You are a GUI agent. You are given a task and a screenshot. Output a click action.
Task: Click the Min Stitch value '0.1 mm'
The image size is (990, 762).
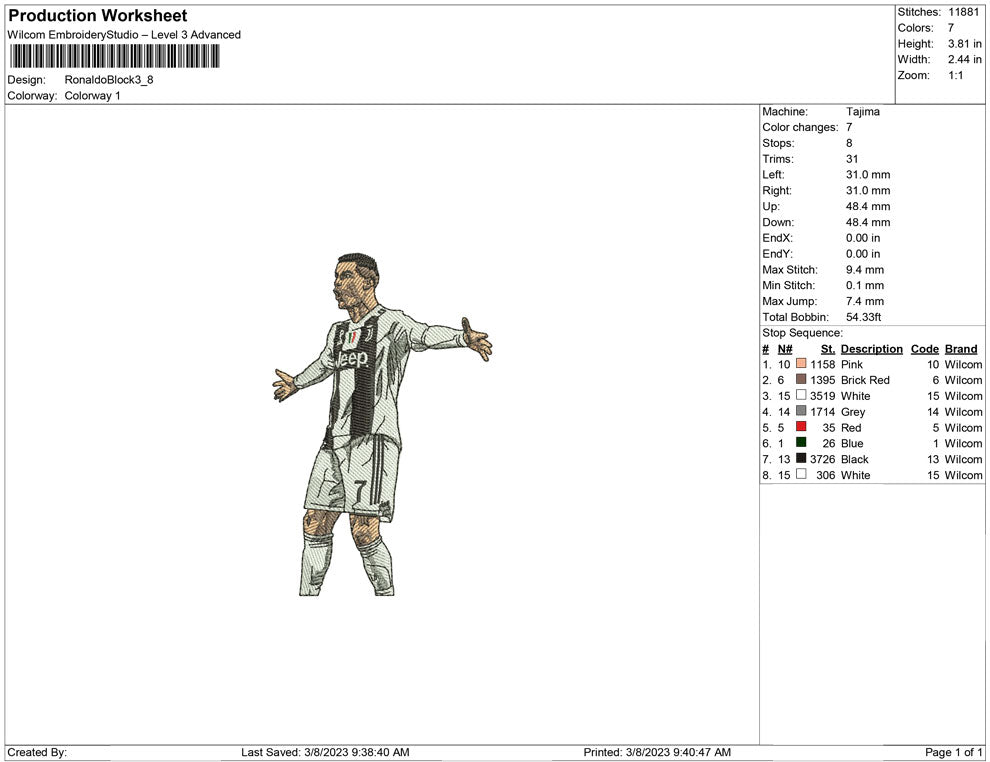(x=865, y=285)
